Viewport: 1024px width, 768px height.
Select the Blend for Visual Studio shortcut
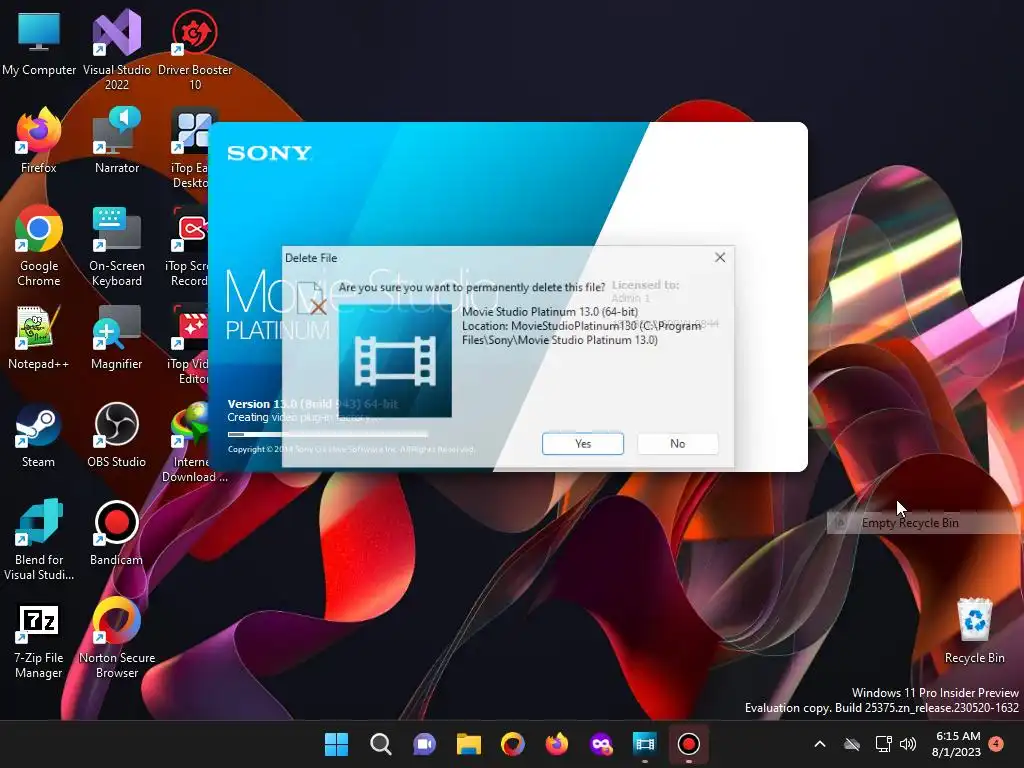pos(39,539)
